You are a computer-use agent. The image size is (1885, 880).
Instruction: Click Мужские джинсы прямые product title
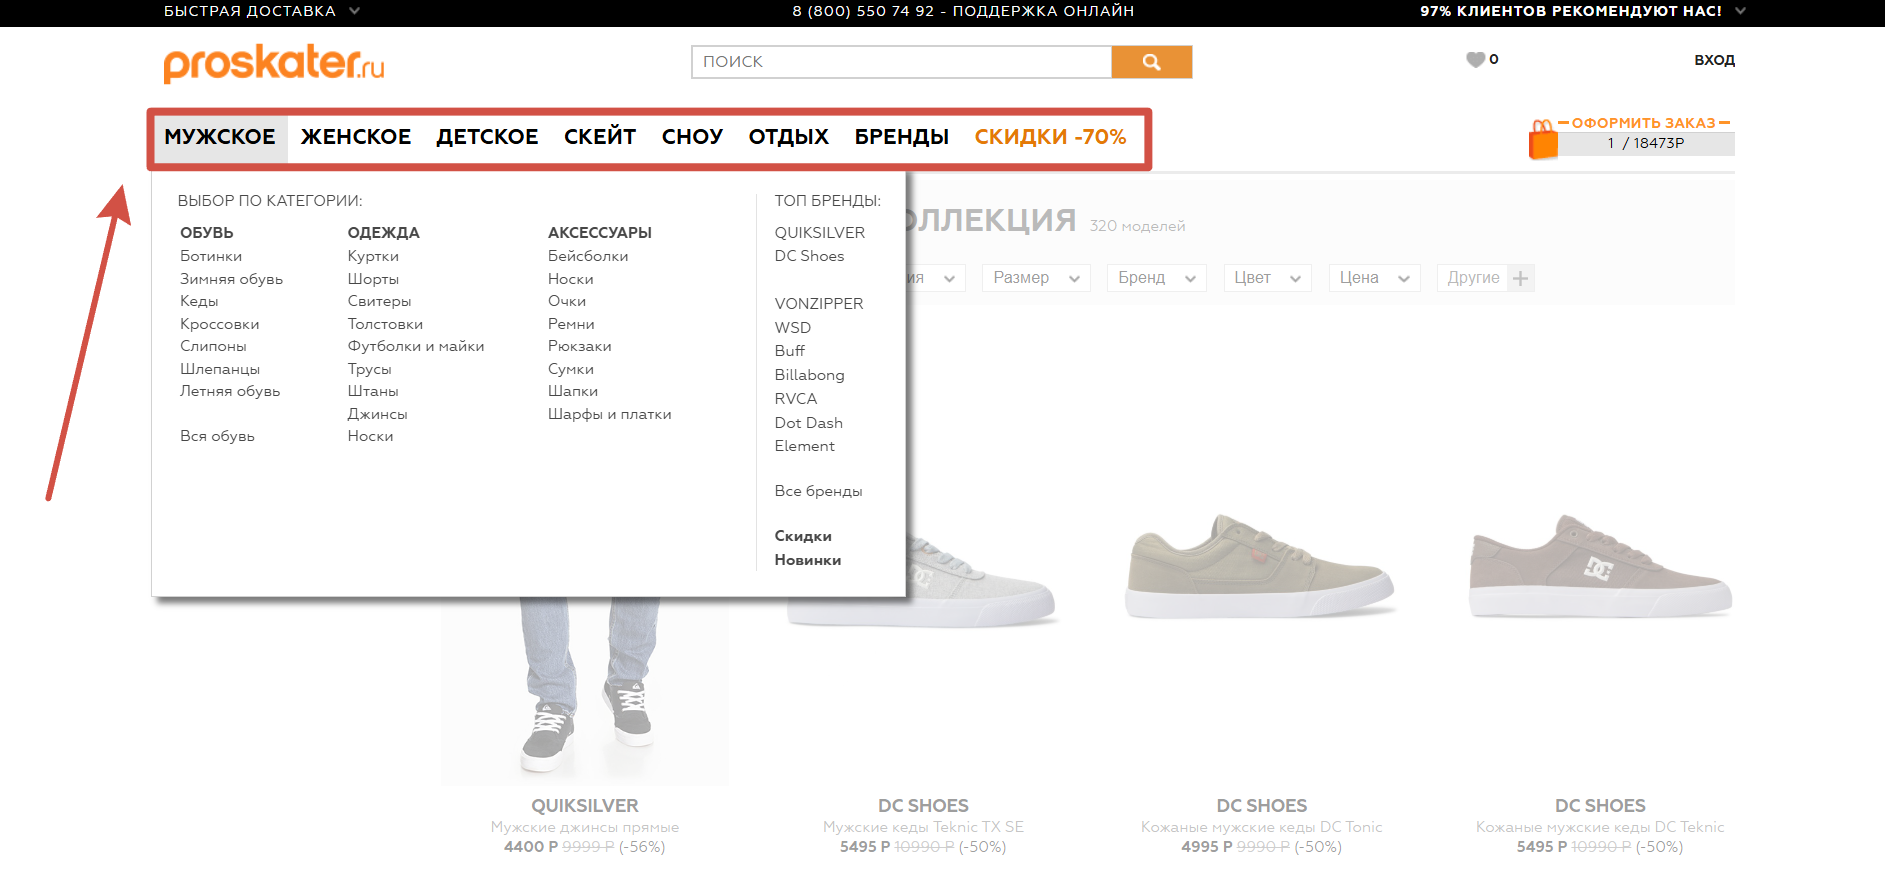point(585,827)
